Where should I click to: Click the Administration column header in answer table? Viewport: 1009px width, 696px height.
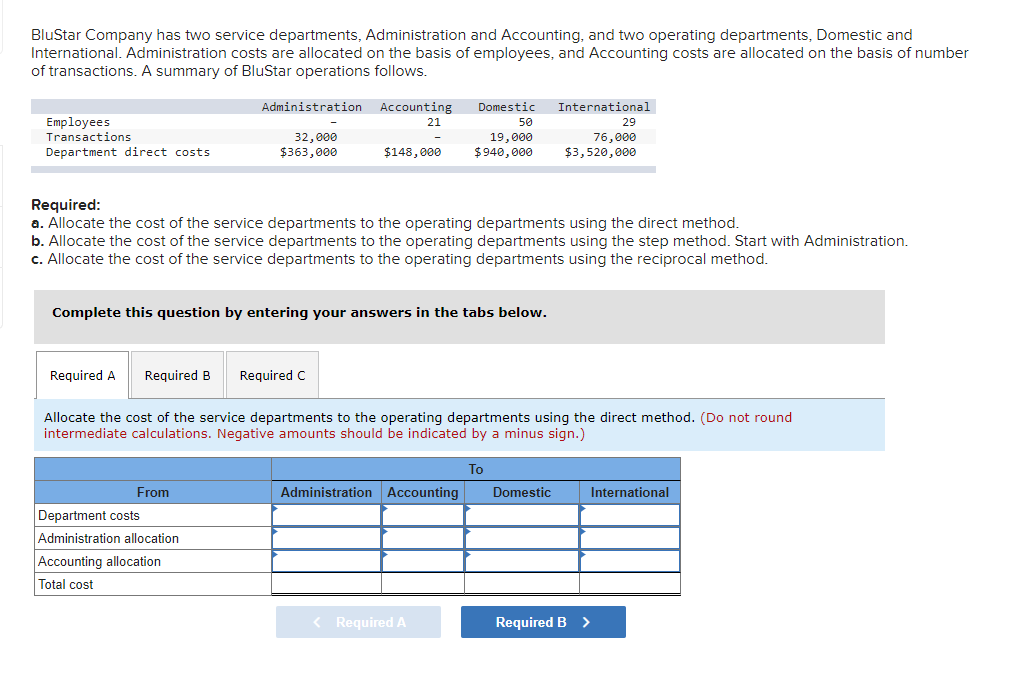tap(326, 492)
